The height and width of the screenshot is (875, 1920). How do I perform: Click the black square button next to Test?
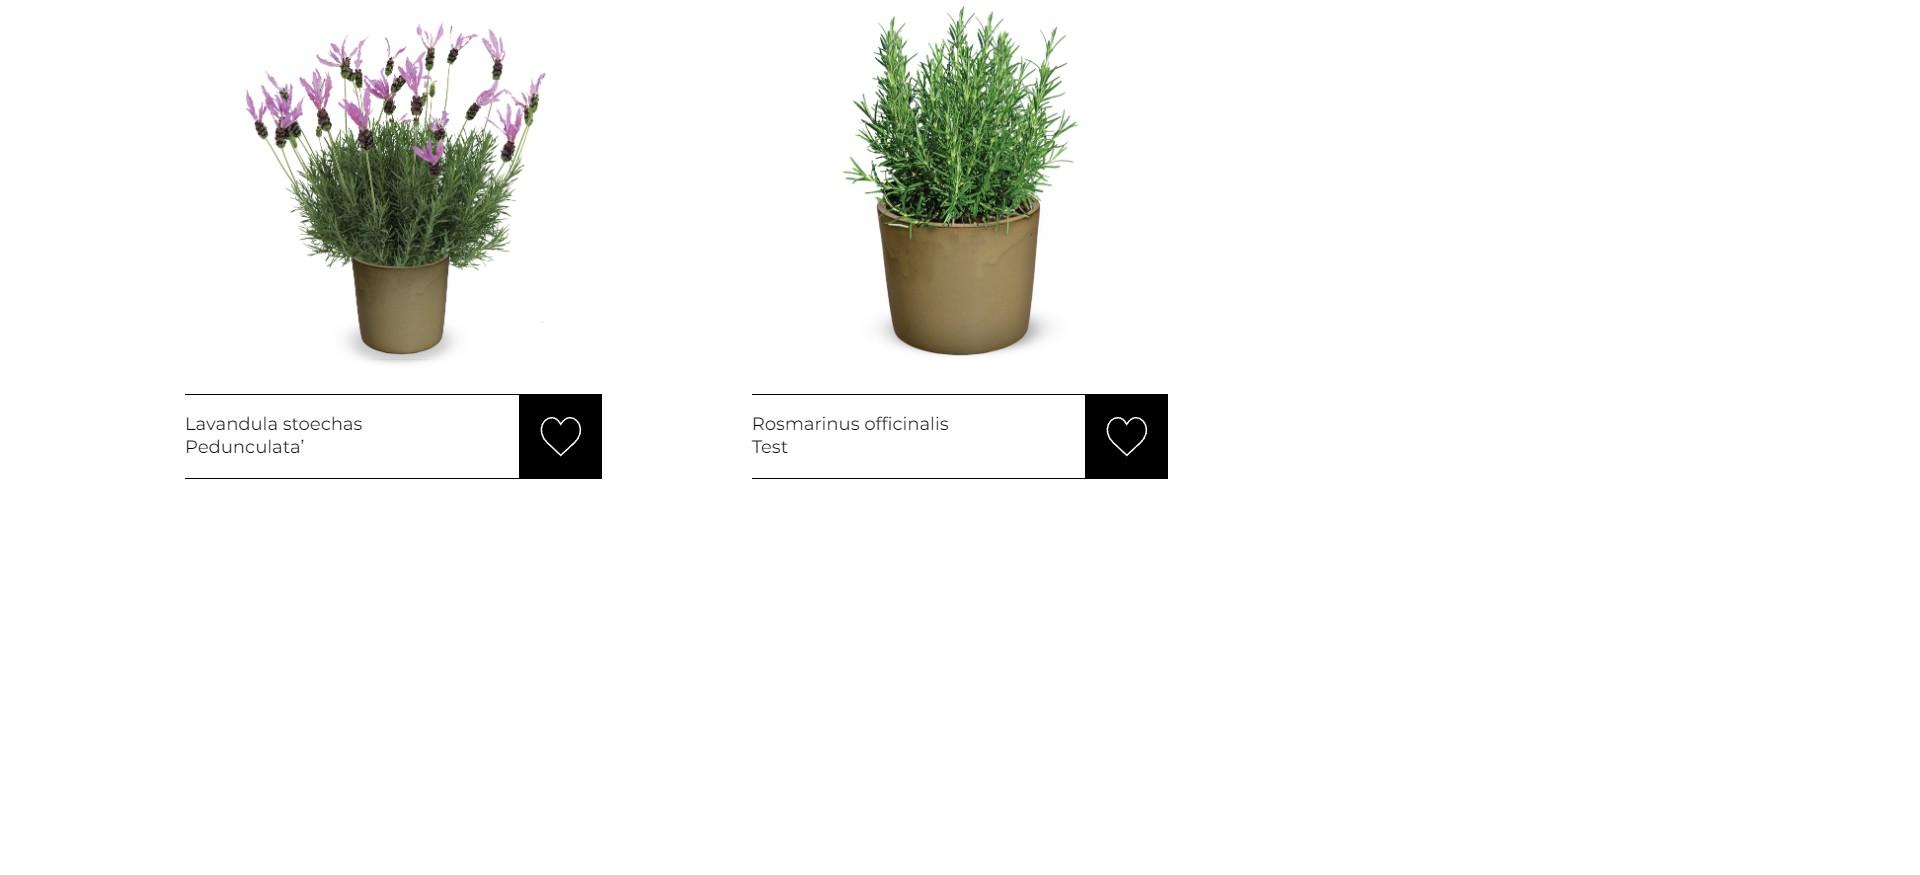point(1126,436)
